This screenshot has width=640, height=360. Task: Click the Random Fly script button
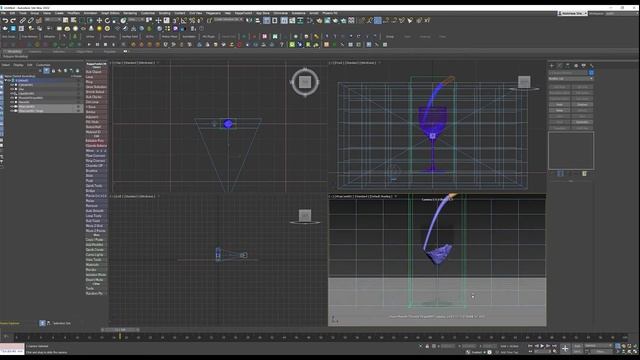click(x=96, y=293)
